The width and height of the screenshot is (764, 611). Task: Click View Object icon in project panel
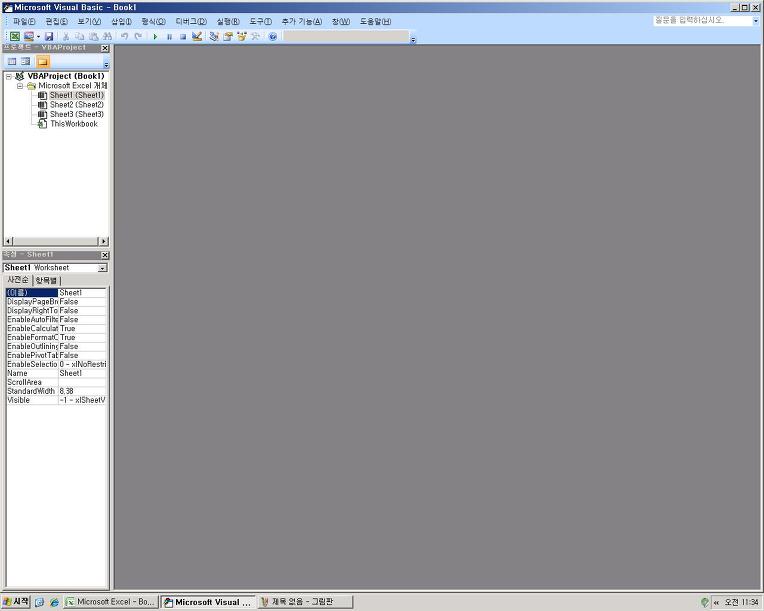click(26, 61)
